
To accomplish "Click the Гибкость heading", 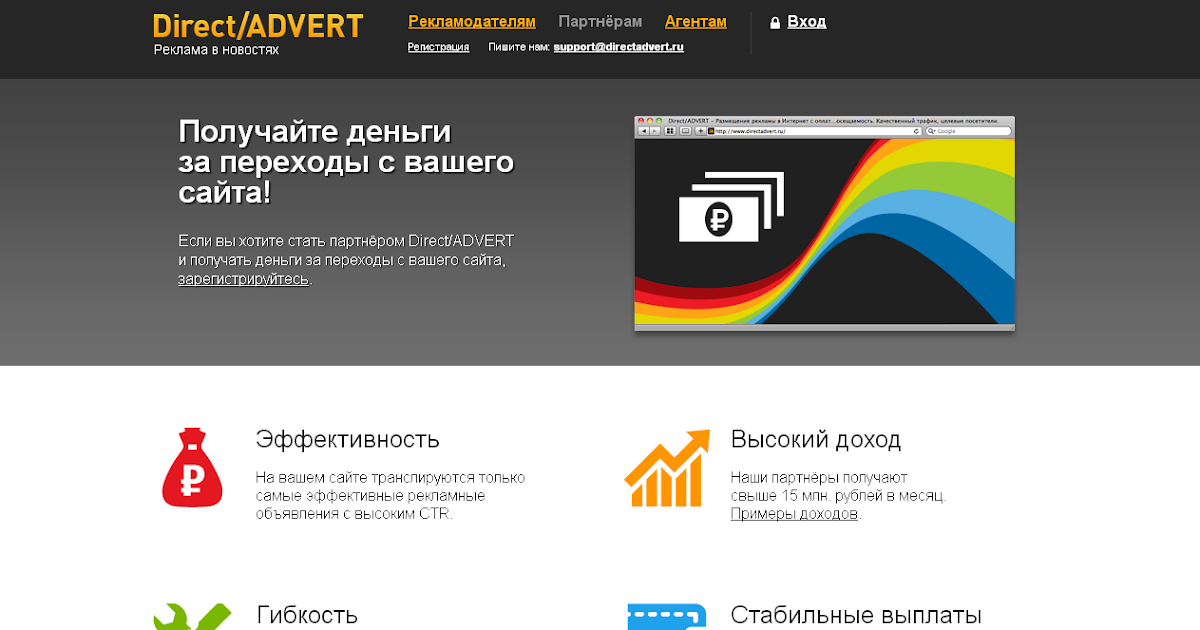I will (x=307, y=614).
